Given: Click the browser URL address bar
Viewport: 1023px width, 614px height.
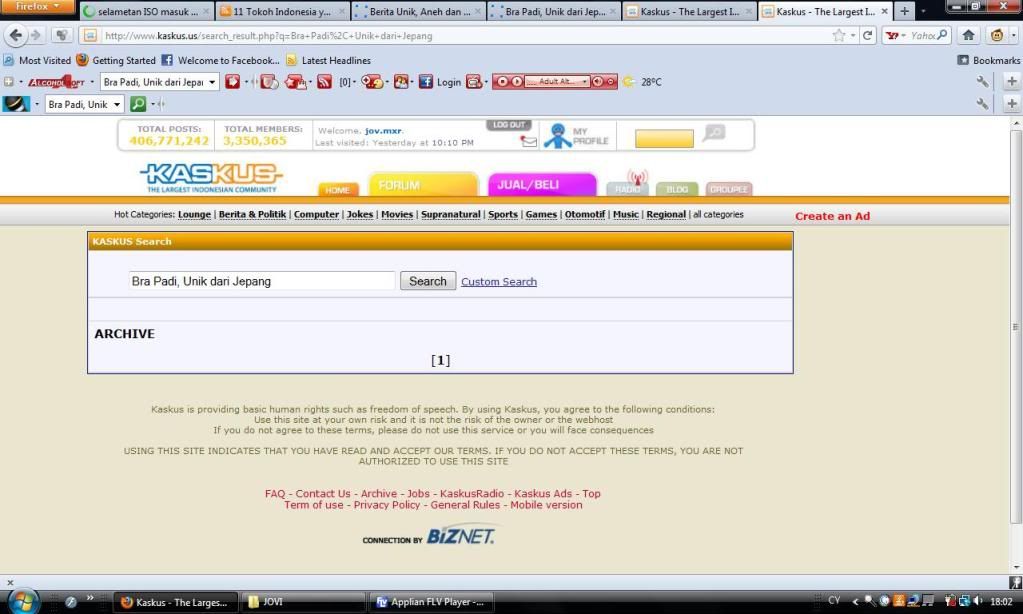Looking at the screenshot, I should pyautogui.click(x=465, y=36).
